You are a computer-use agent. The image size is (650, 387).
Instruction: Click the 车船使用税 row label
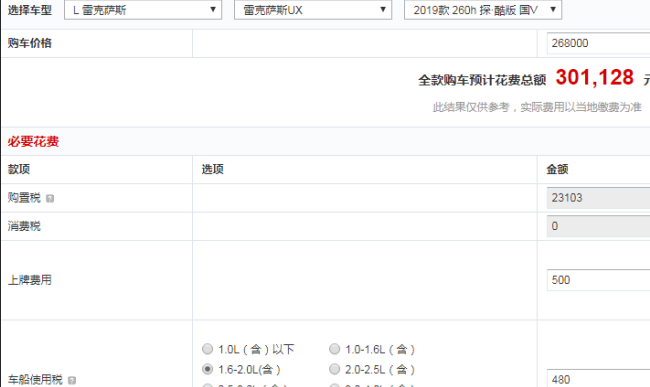35,380
